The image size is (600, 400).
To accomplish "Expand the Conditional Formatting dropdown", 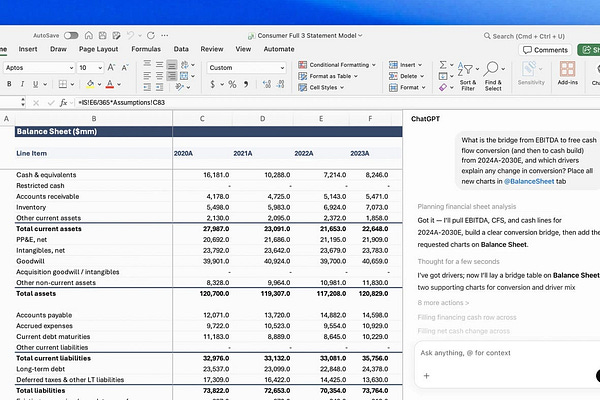I will [x=374, y=64].
